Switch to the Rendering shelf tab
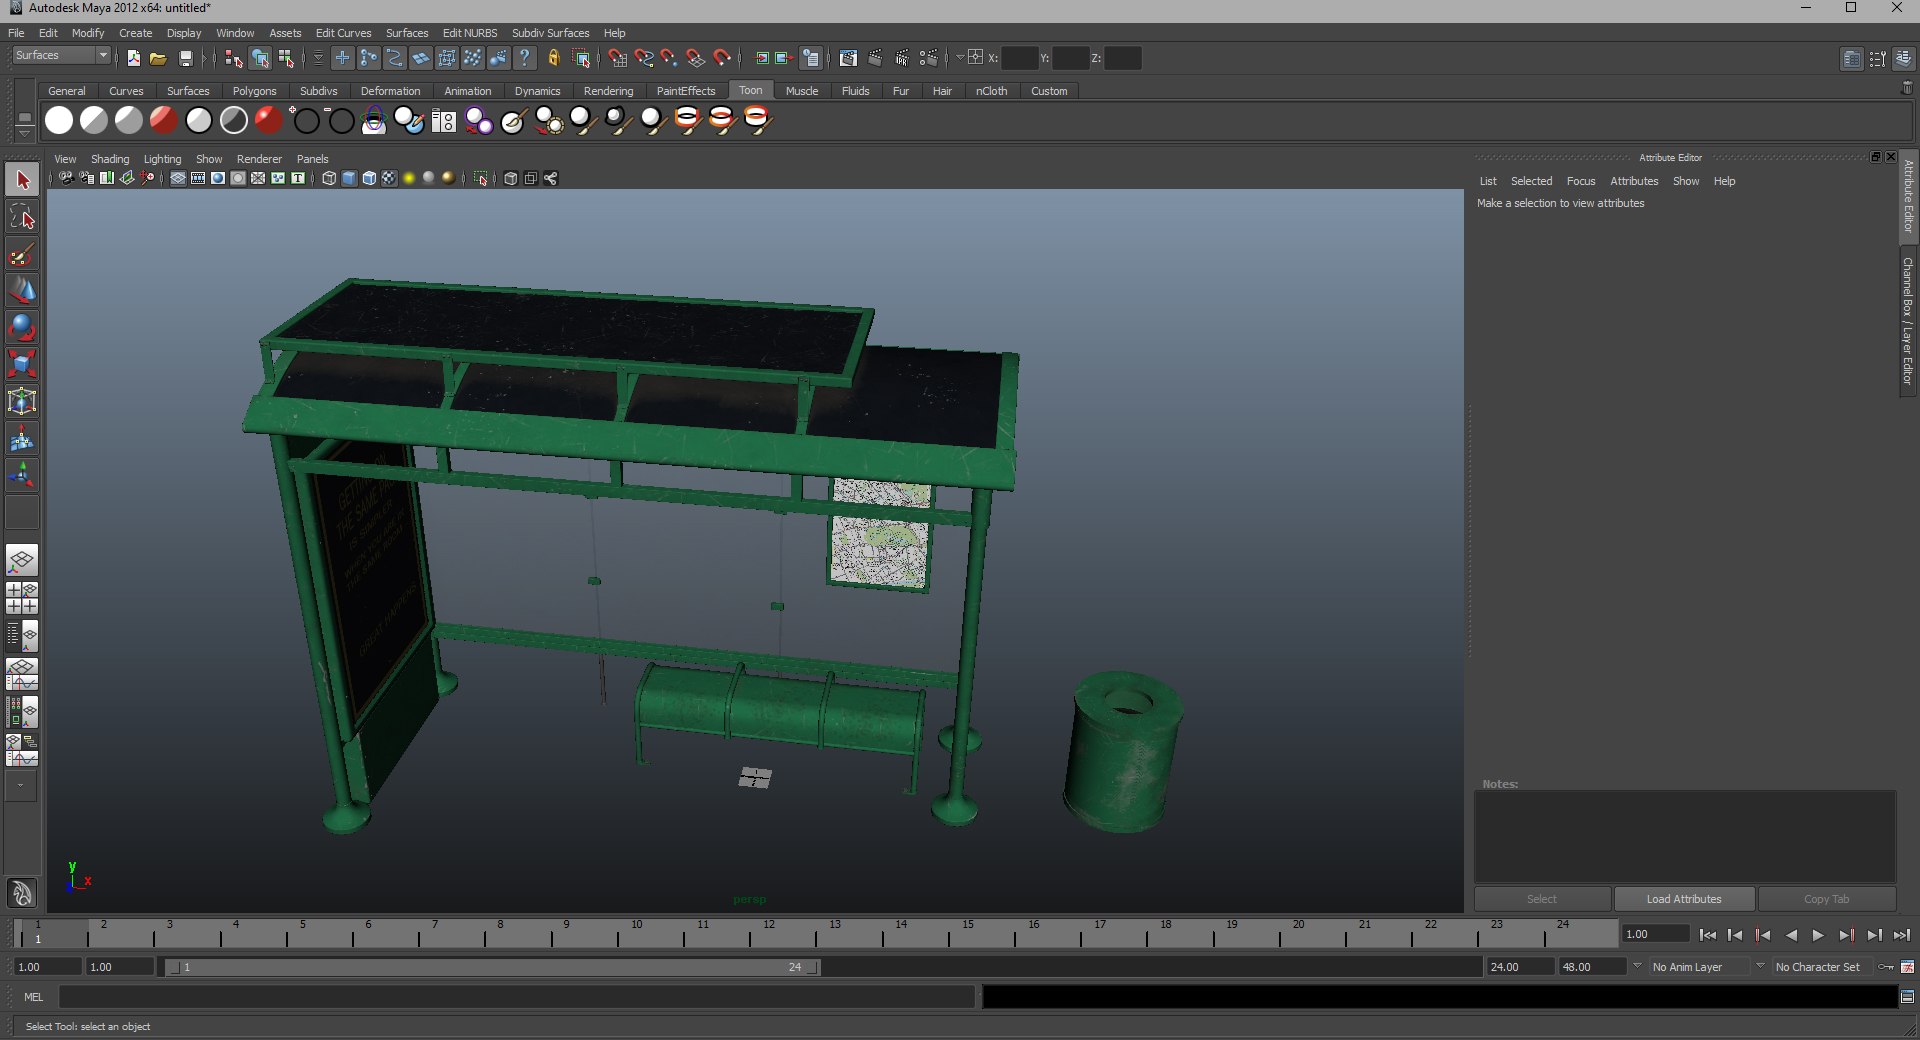 tap(608, 91)
